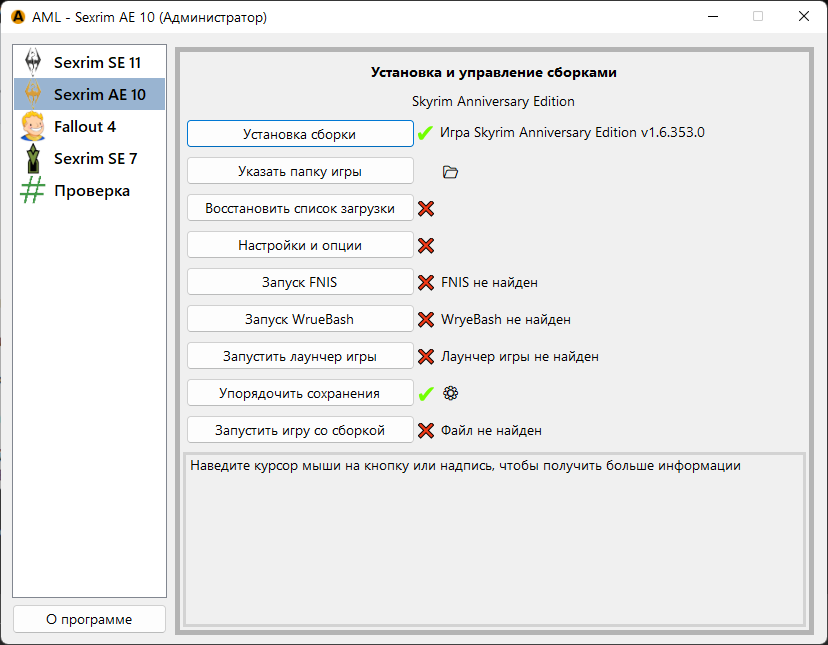Click the gear icon next to Упорядочить сохранения
This screenshot has height=645, width=828.
(x=450, y=393)
